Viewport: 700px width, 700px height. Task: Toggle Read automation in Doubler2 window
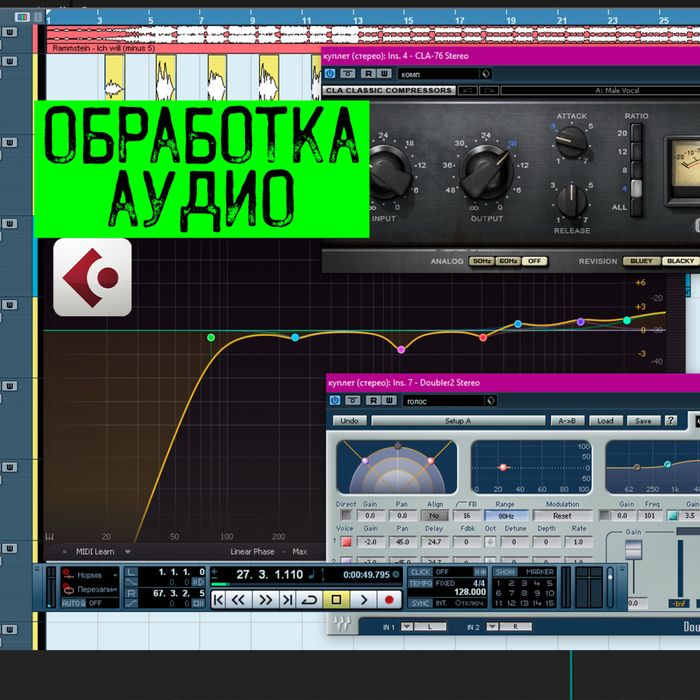click(x=372, y=400)
